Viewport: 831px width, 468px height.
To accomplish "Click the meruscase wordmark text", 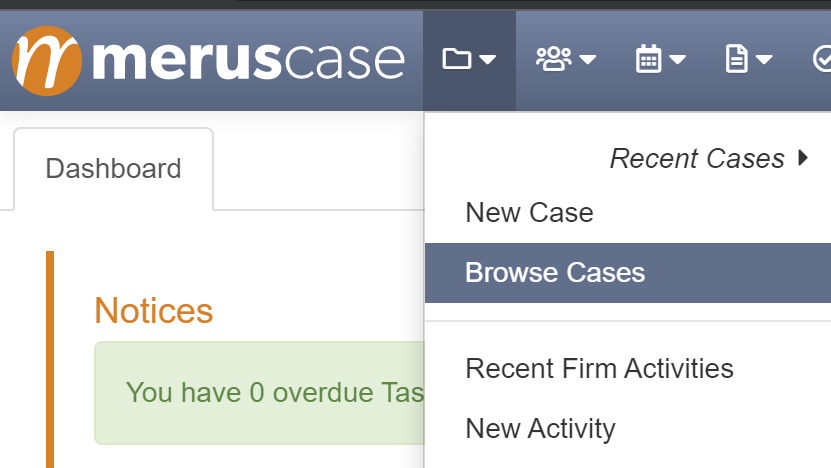I will pos(248,60).
